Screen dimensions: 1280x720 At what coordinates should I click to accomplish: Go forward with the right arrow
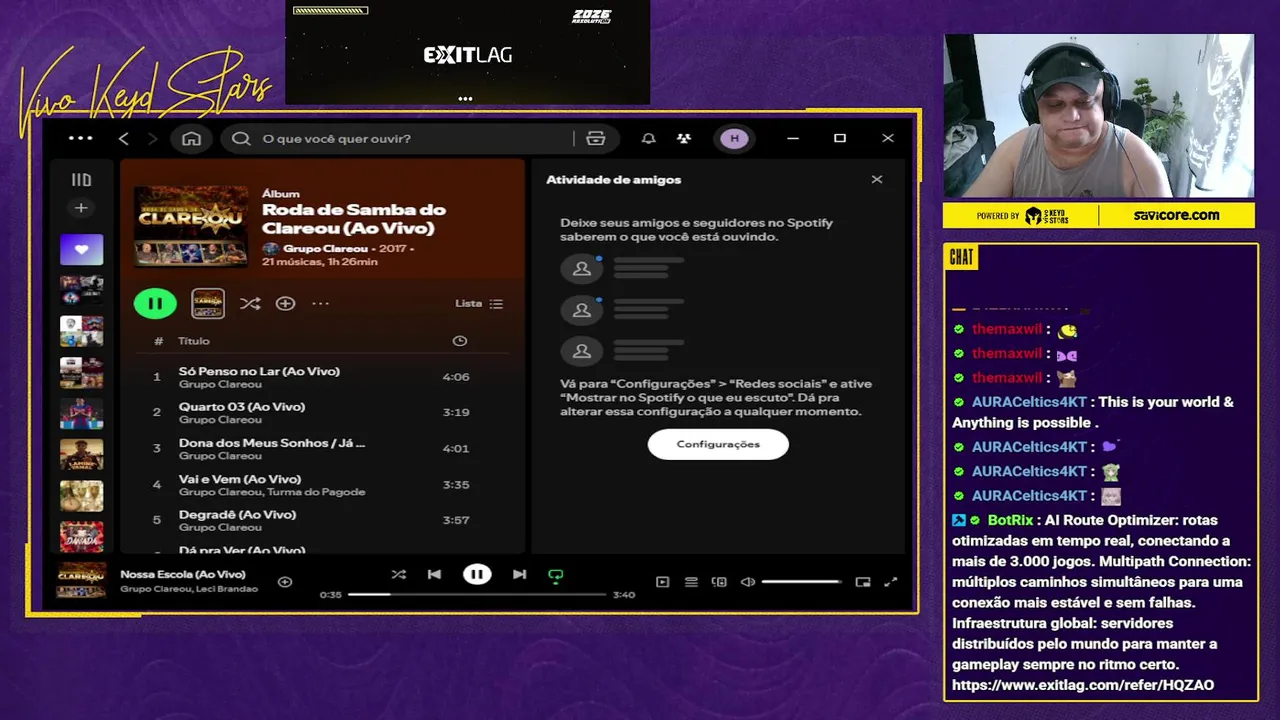click(152, 139)
